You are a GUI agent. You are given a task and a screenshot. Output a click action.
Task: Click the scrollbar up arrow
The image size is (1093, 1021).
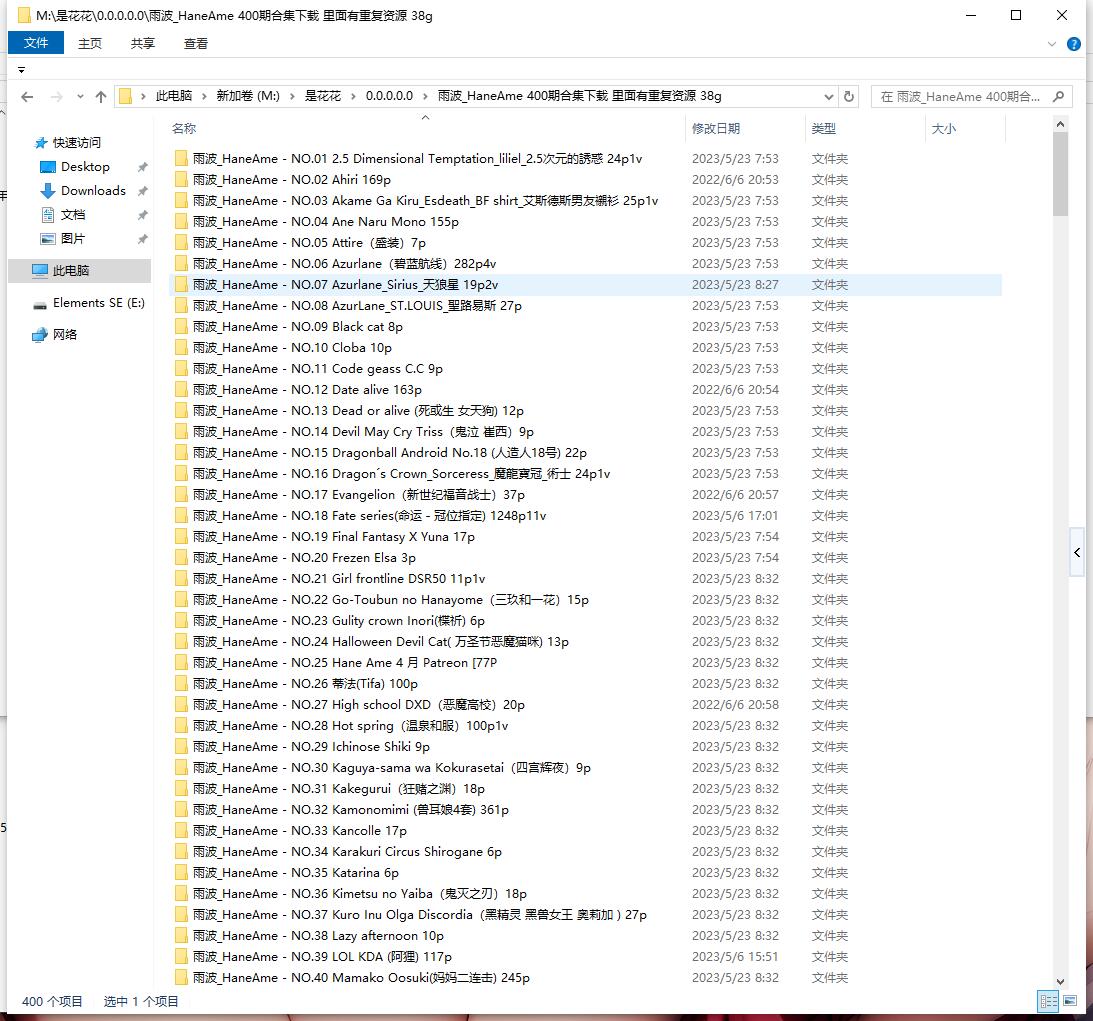1060,124
